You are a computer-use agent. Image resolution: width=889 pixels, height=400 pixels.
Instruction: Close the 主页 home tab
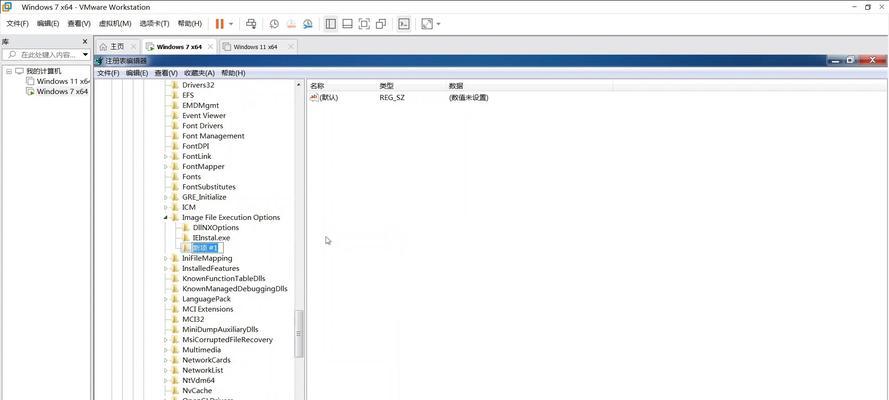click(x=133, y=46)
